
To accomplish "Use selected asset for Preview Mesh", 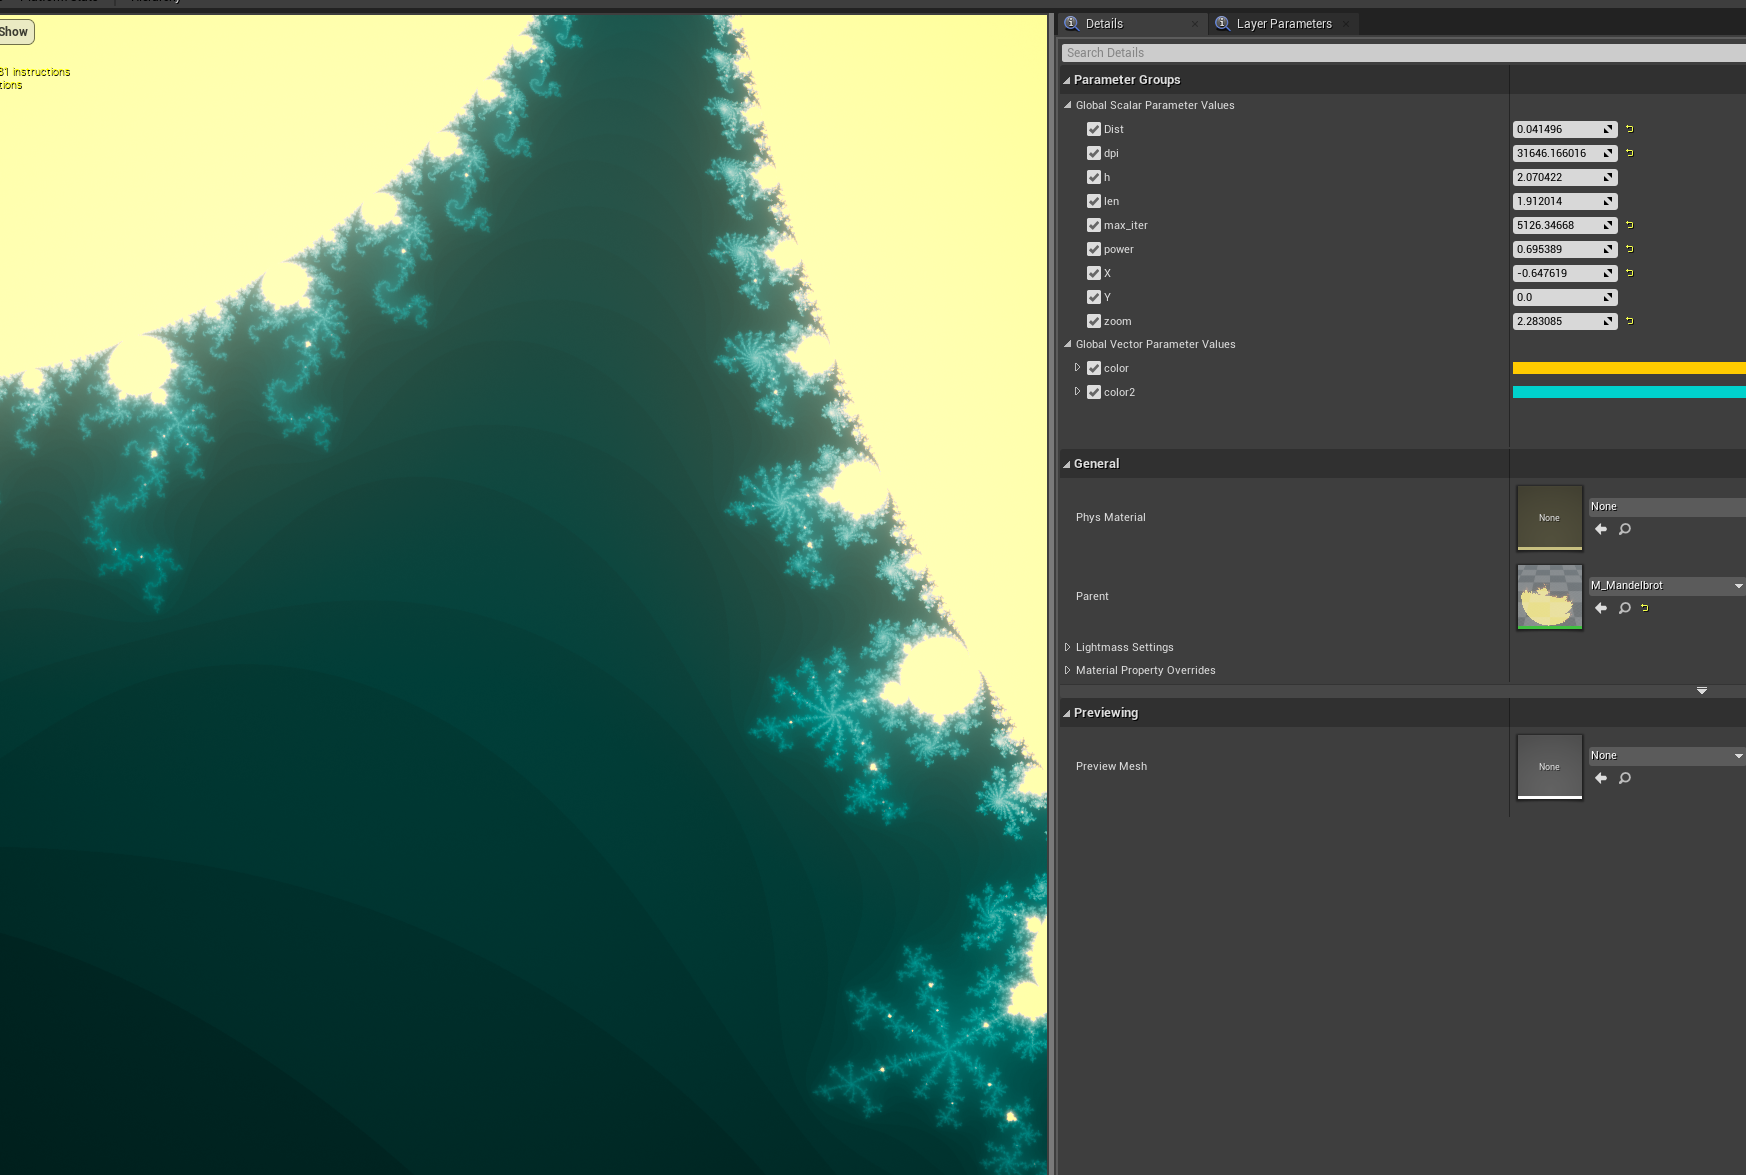I will [1601, 778].
